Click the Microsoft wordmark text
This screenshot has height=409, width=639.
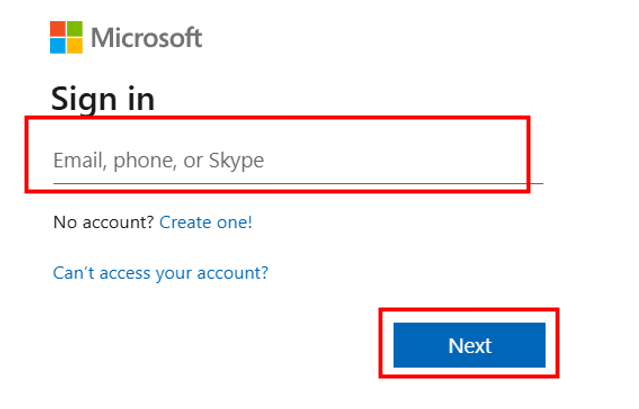146,38
